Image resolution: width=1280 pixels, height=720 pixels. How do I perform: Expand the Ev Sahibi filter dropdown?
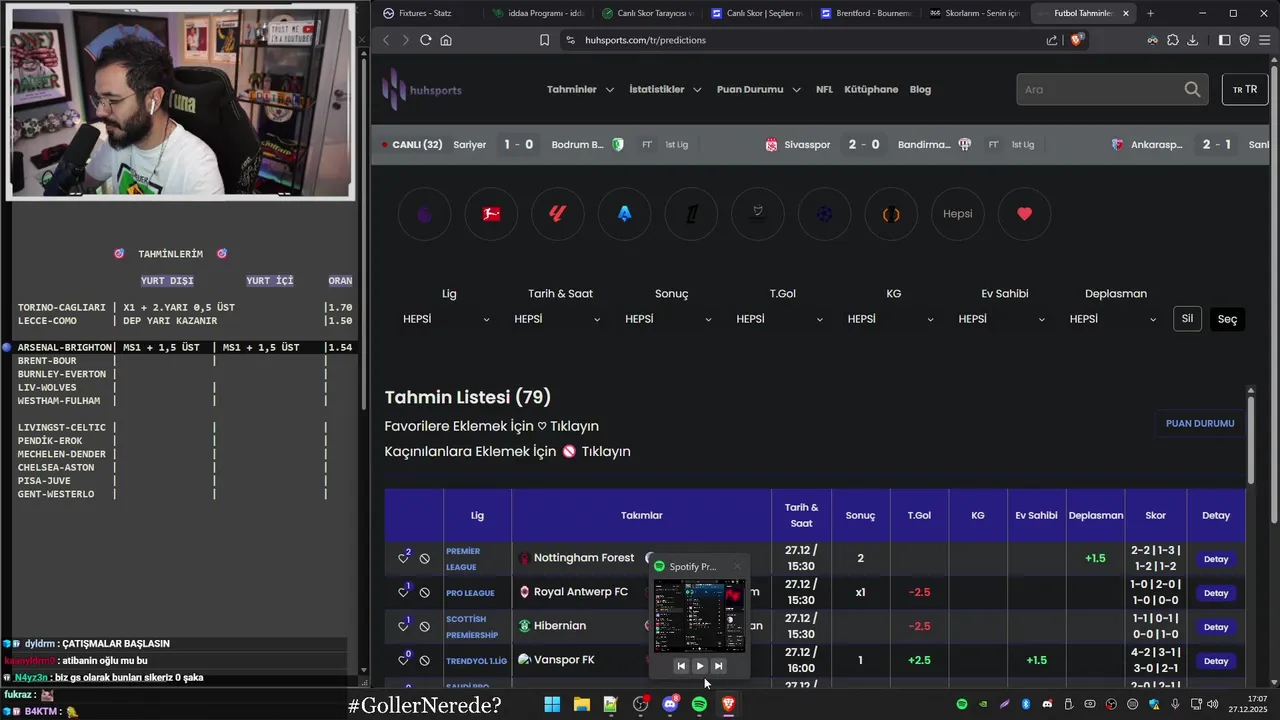[1002, 319]
